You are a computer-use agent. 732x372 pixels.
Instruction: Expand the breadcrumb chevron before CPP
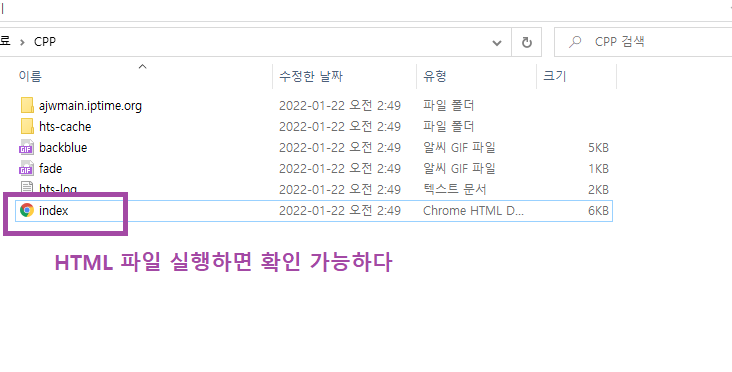pyautogui.click(x=22, y=42)
